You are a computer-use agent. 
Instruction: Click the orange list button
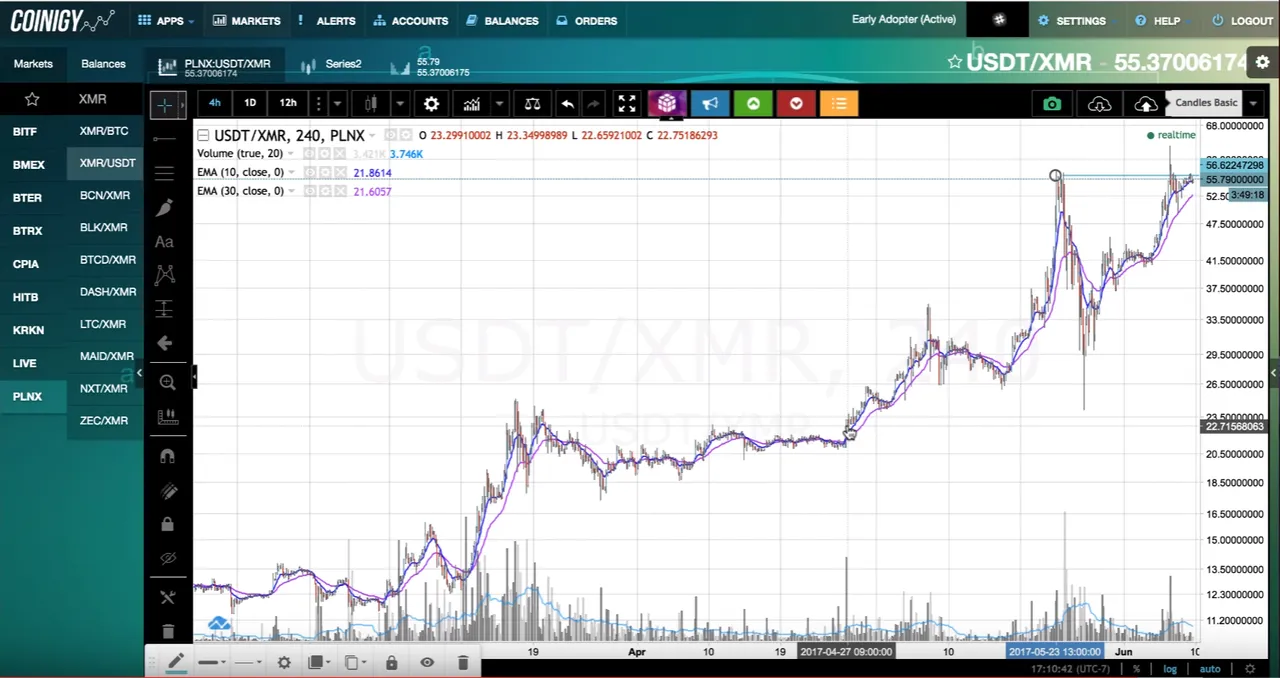(x=839, y=103)
